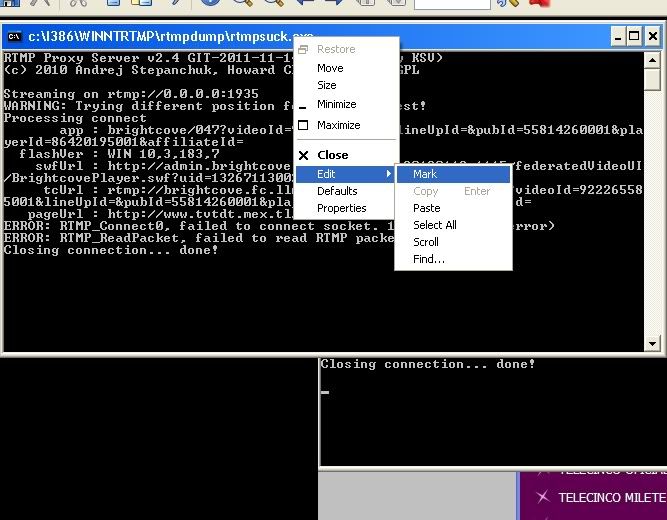This screenshot has width=667, height=520.
Task: Select Move in the system menu
Action: pyautogui.click(x=330, y=68)
